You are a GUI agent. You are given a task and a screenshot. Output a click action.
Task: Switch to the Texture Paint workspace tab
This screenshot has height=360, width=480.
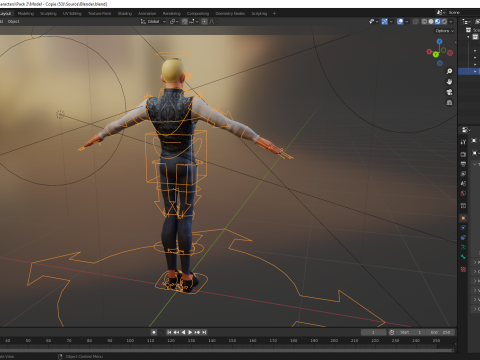coord(99,14)
